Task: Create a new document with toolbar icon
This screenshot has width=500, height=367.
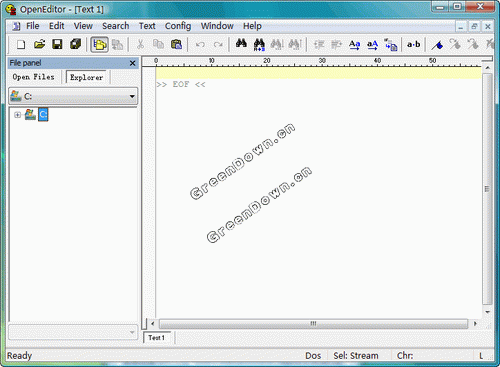Action: click(x=21, y=44)
